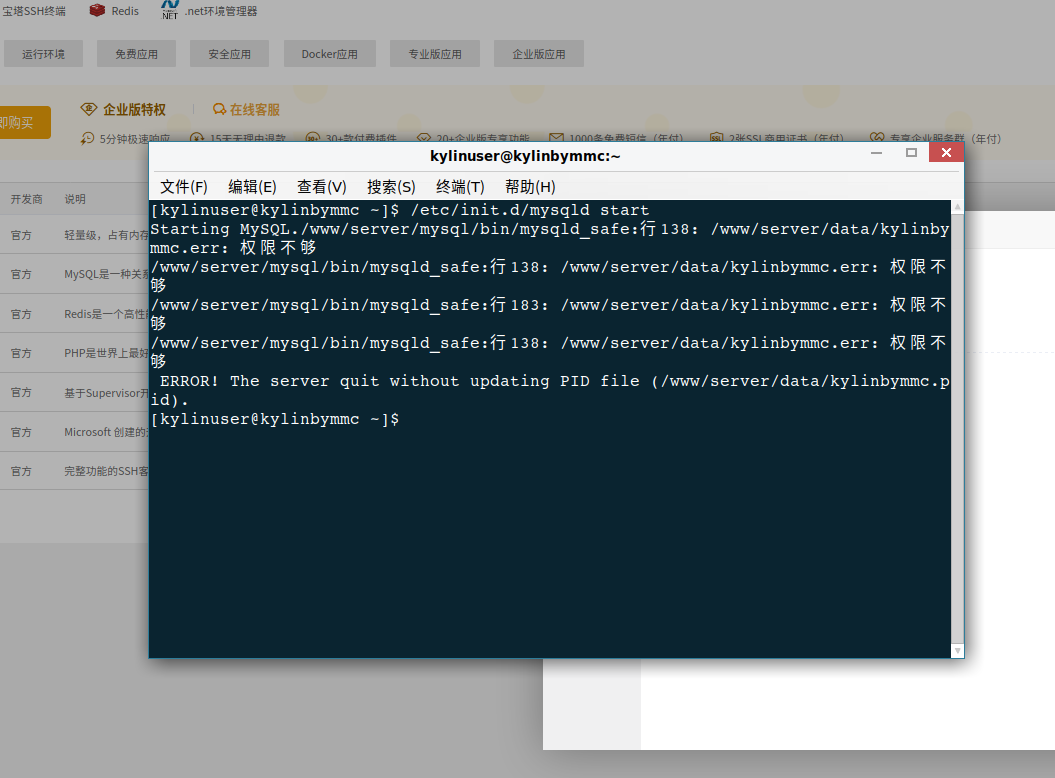This screenshot has height=778, width=1055.
Task: Click the 在线客服 chat bubble icon
Action: 219,109
